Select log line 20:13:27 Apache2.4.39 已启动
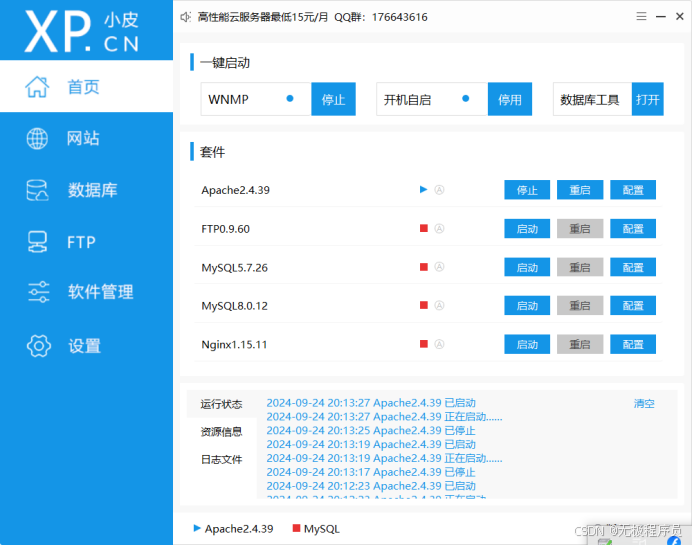Image resolution: width=692 pixels, height=545 pixels. tap(371, 403)
